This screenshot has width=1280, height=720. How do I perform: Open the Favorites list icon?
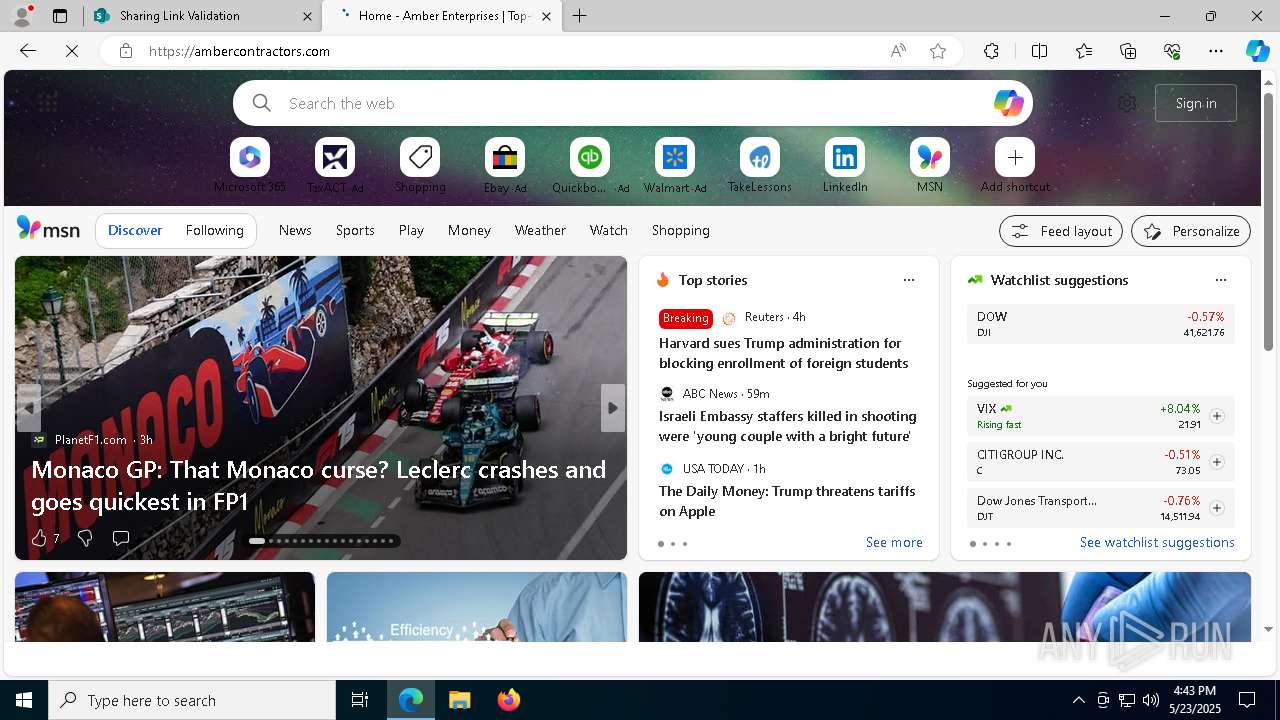[1084, 51]
